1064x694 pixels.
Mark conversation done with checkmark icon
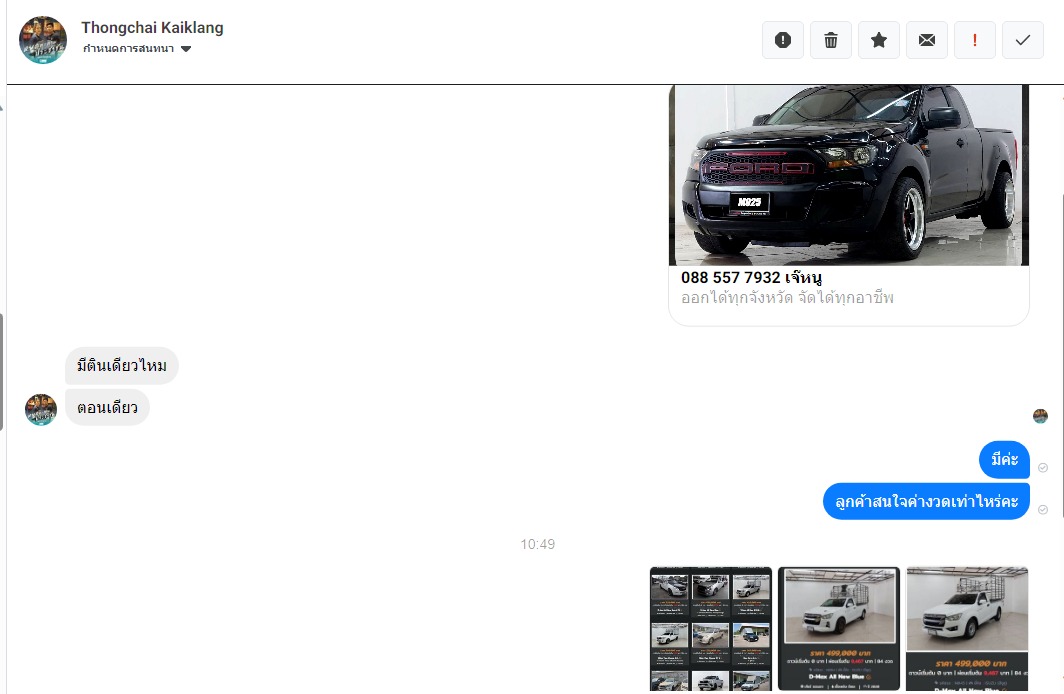pos(1022,40)
